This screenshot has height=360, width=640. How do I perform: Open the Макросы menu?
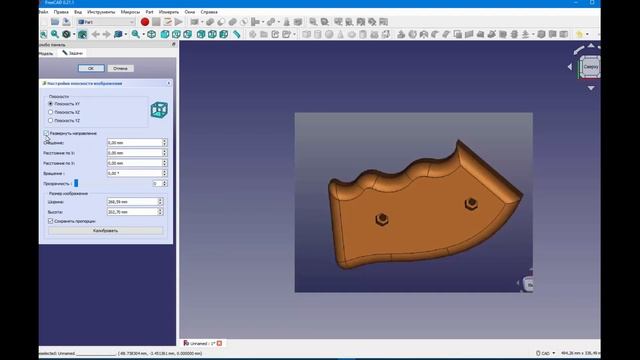coord(130,12)
